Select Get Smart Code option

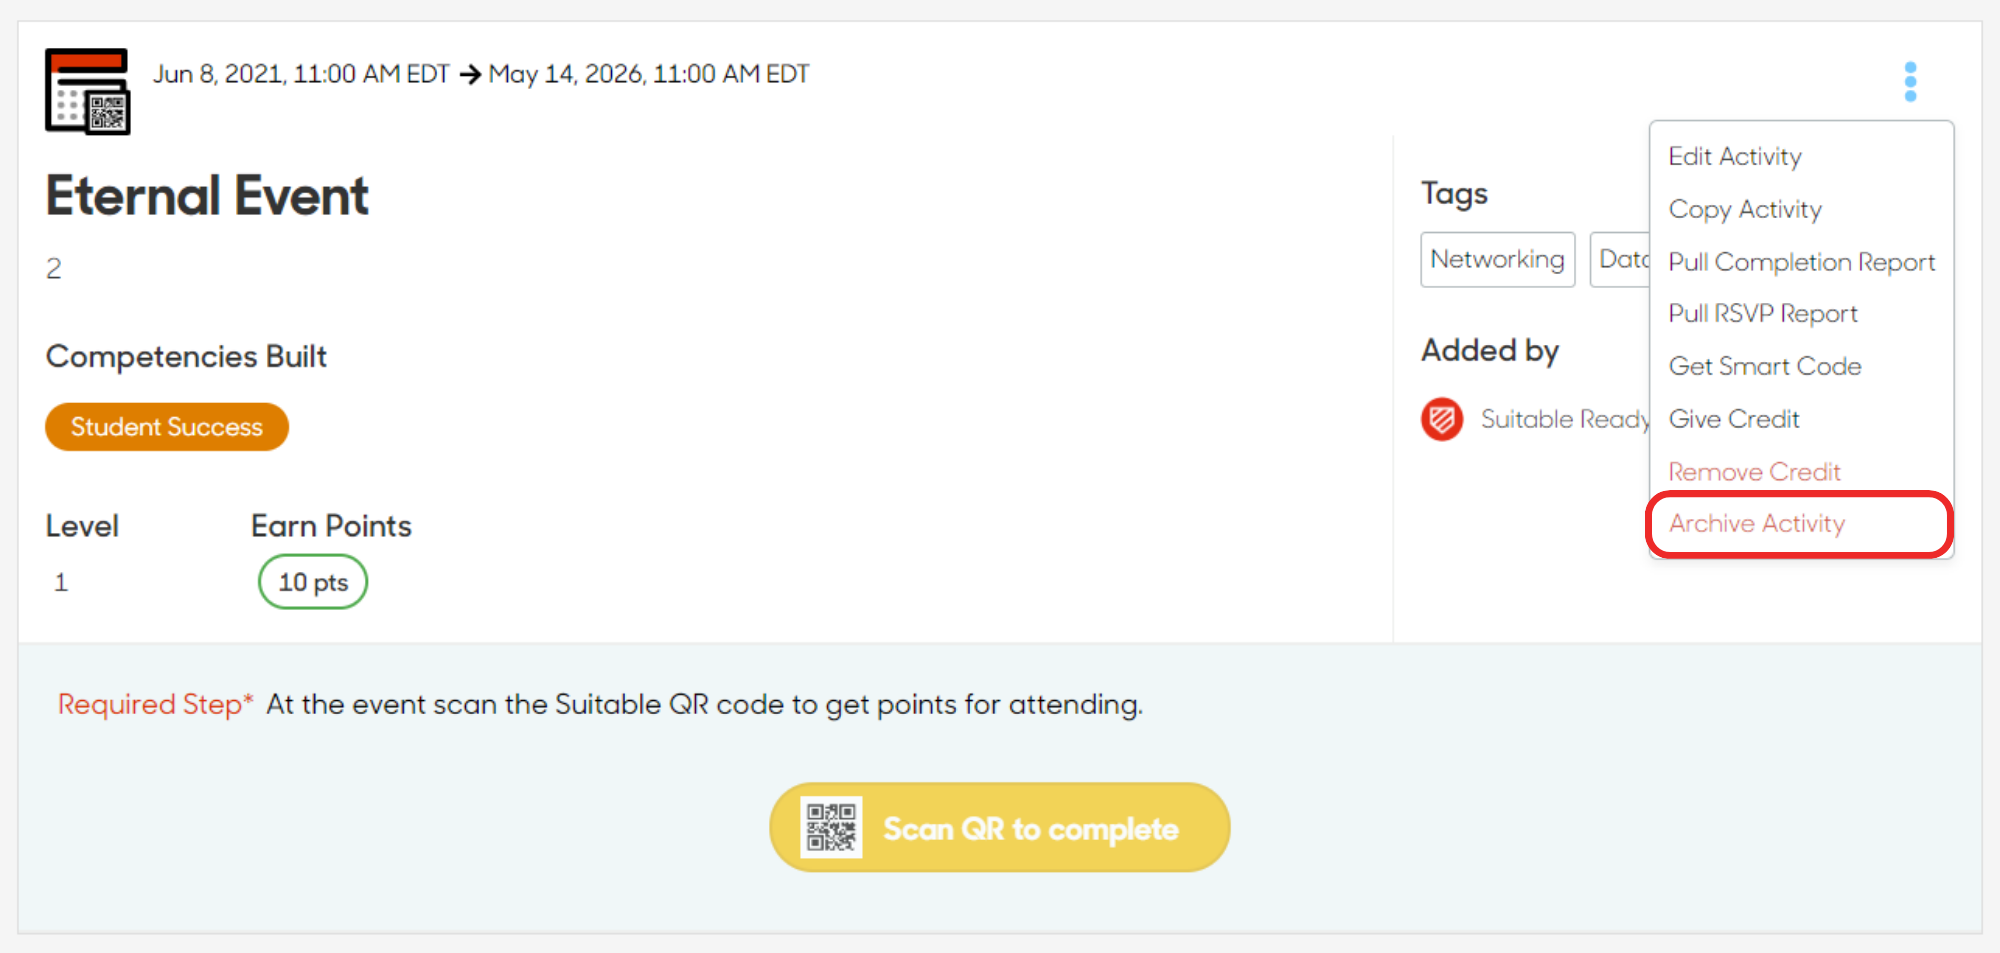[x=1765, y=367]
